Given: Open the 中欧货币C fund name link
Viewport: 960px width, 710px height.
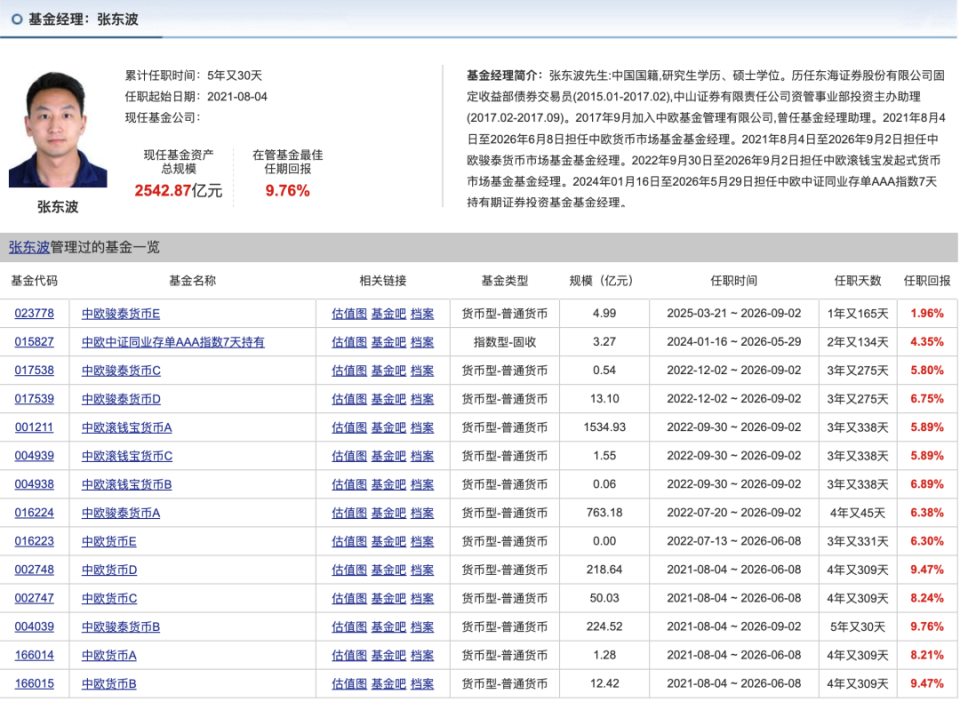Looking at the screenshot, I should (x=109, y=599).
